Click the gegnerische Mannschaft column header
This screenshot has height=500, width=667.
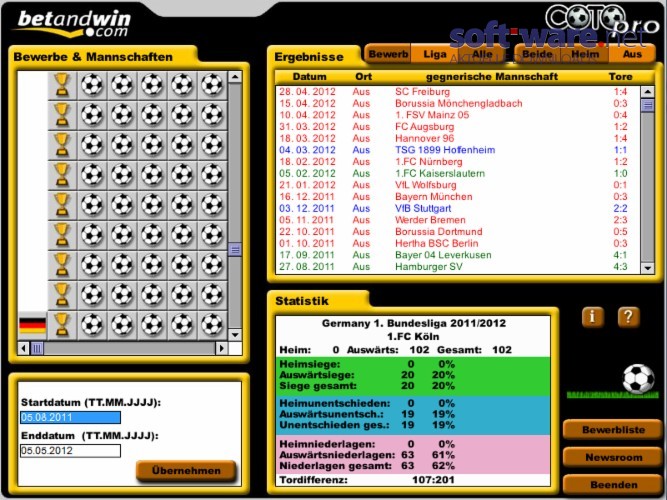492,77
